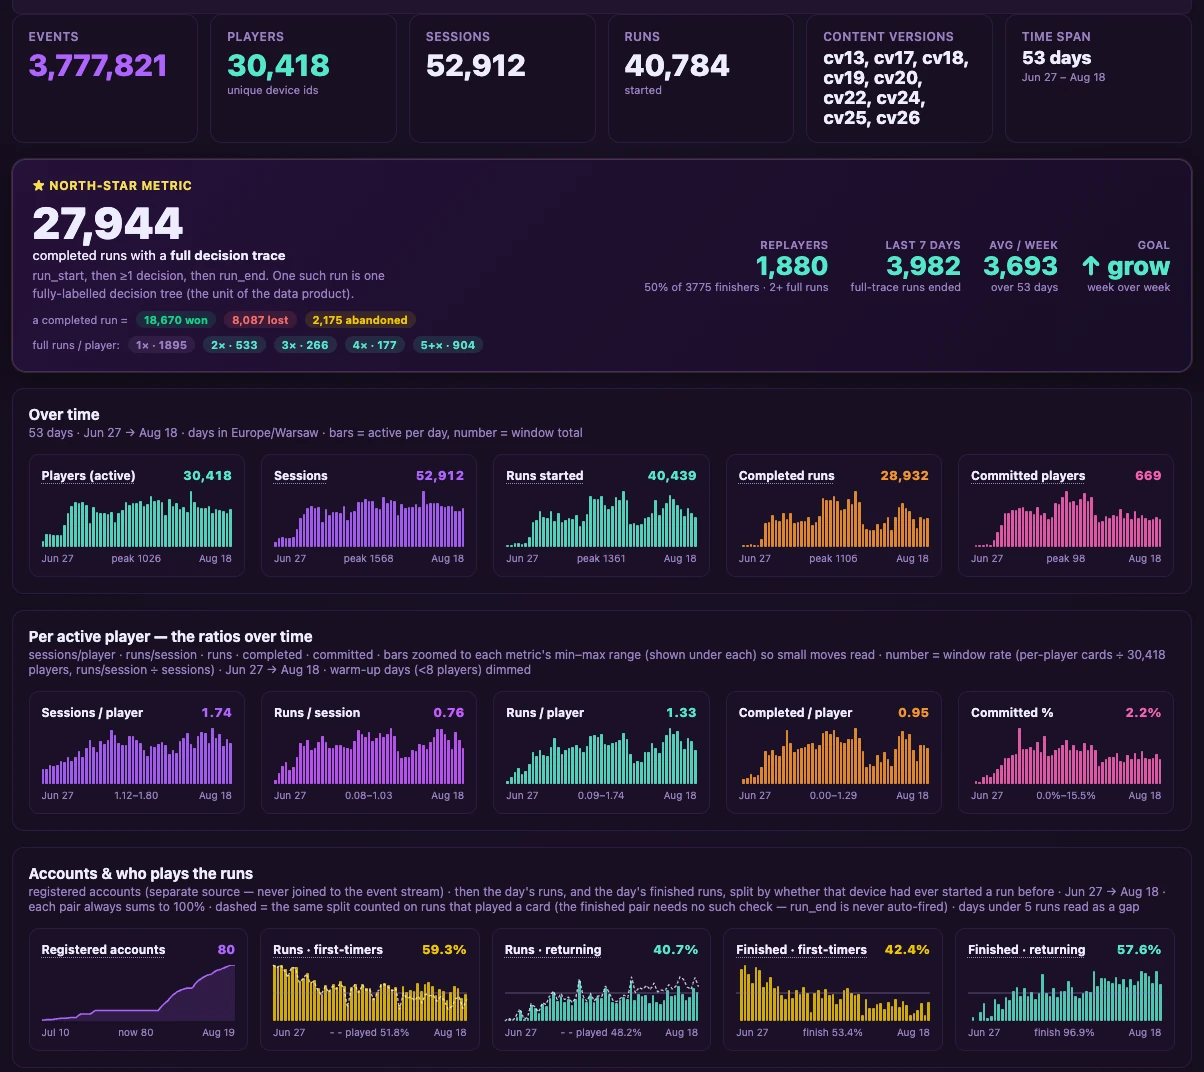
Task: Click the played 51.8% dashed legend
Action: tap(369, 1033)
